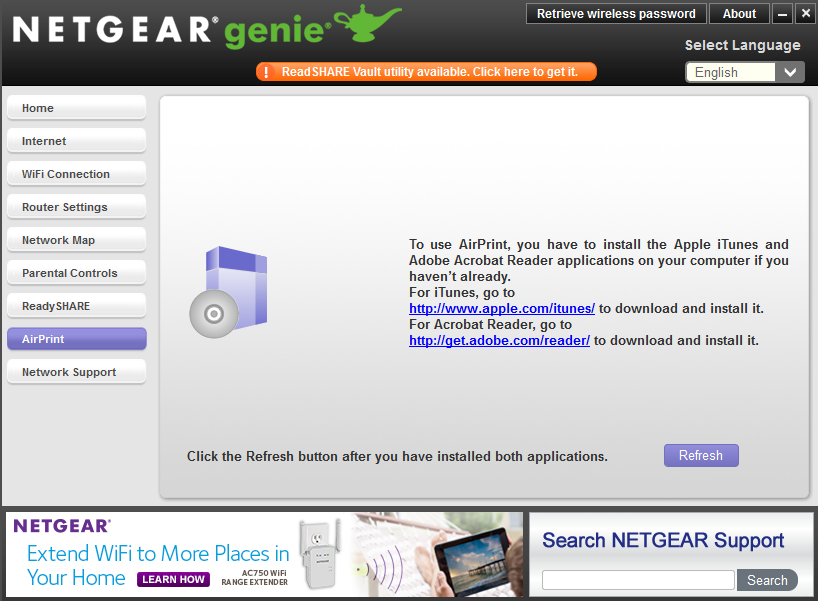Open Network Support
This screenshot has height=601, width=818.
(x=77, y=372)
